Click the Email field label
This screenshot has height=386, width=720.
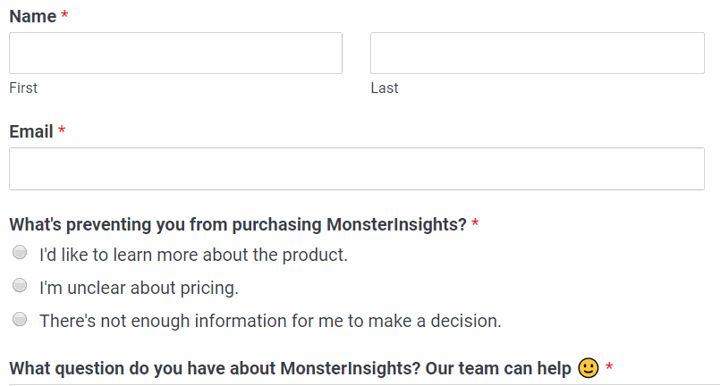(31, 132)
